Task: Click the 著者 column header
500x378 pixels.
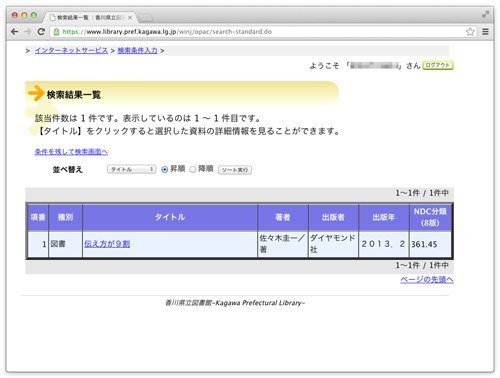Action: click(283, 217)
